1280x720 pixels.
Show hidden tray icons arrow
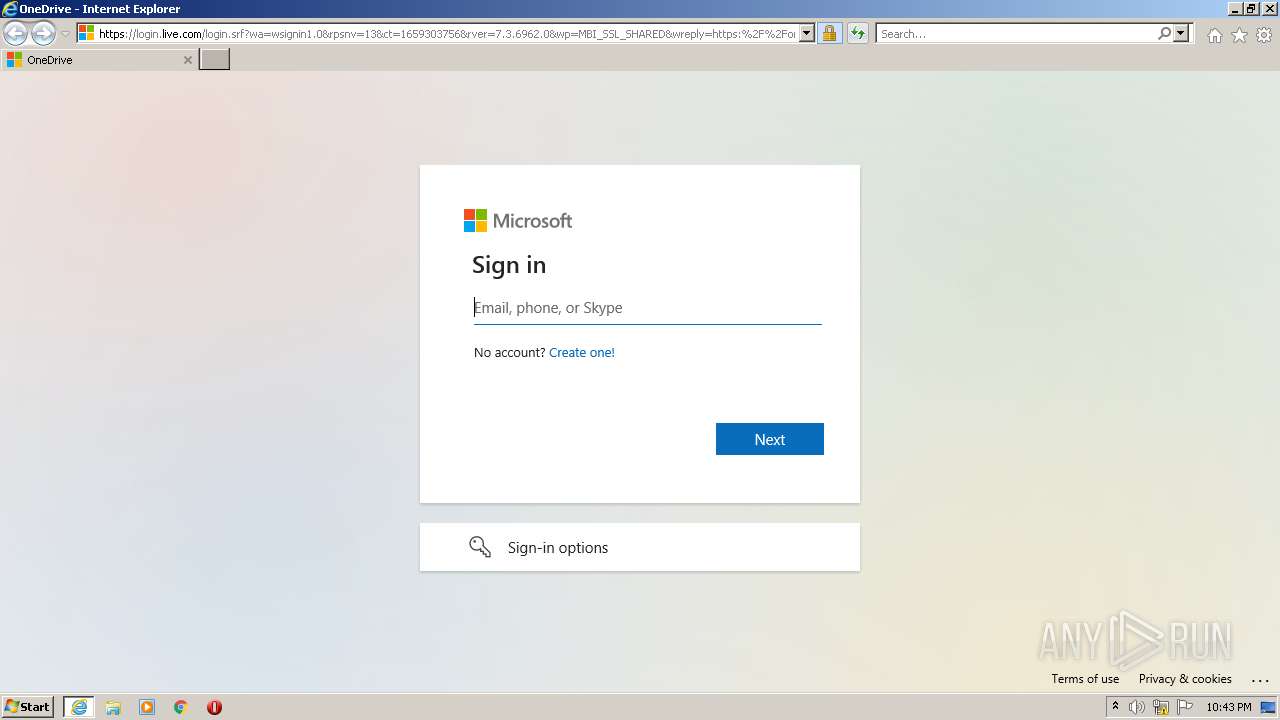click(x=1115, y=707)
